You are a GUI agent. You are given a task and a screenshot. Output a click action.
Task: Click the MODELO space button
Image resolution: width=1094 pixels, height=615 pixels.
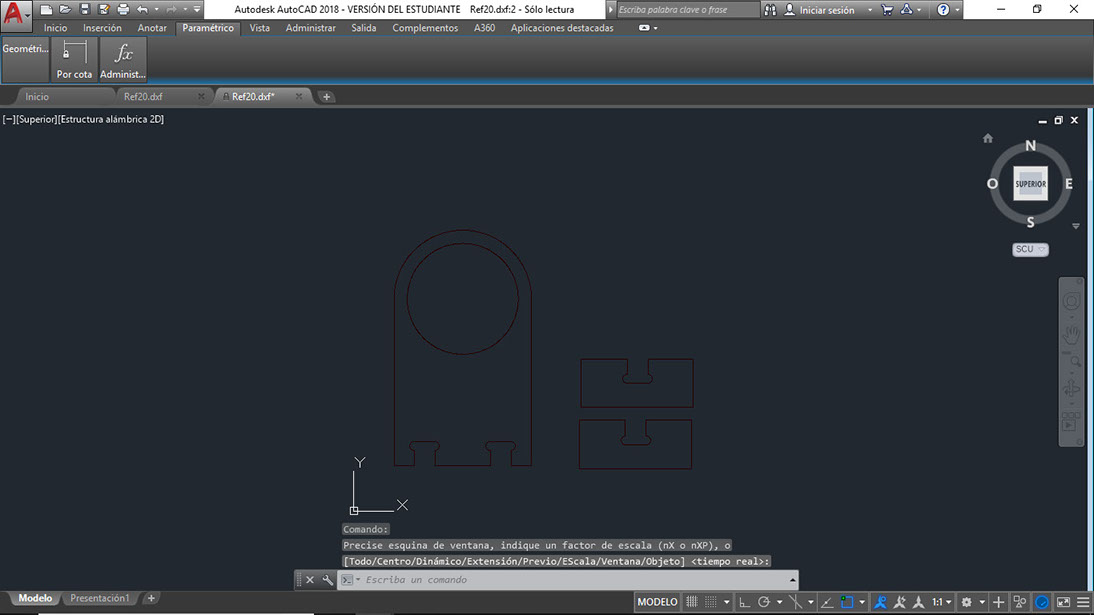click(x=657, y=602)
